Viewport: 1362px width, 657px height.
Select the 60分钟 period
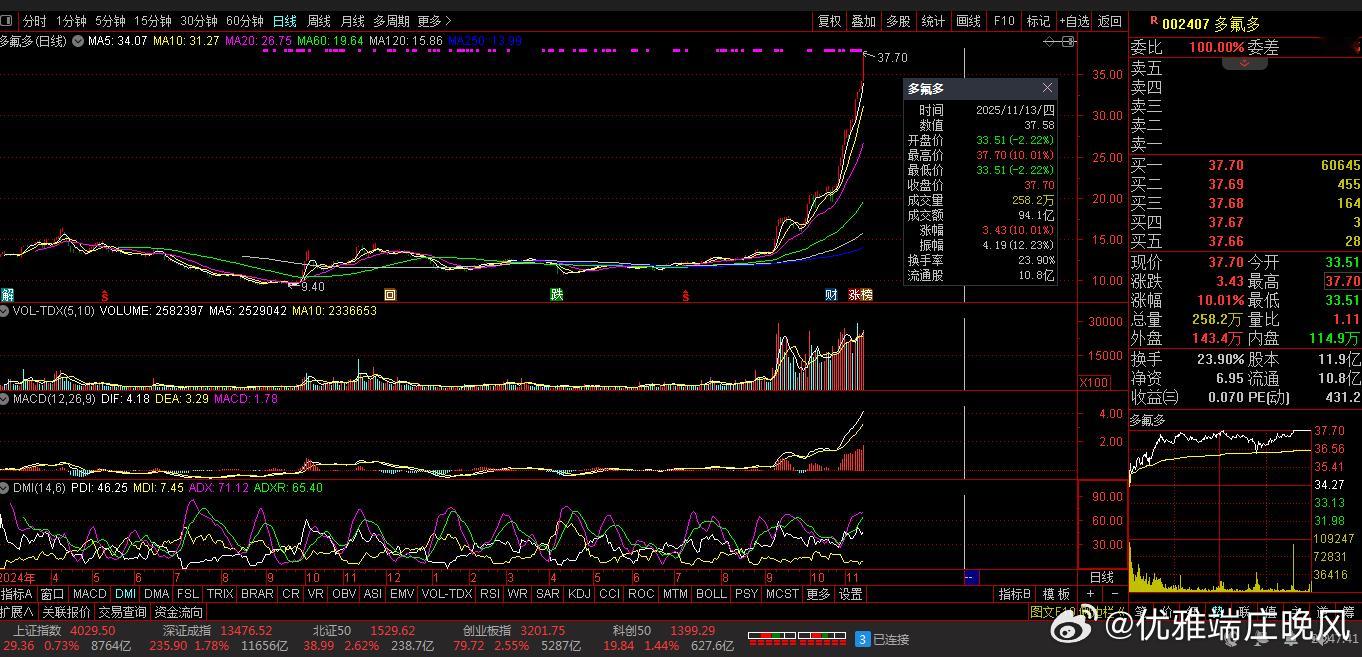(244, 21)
